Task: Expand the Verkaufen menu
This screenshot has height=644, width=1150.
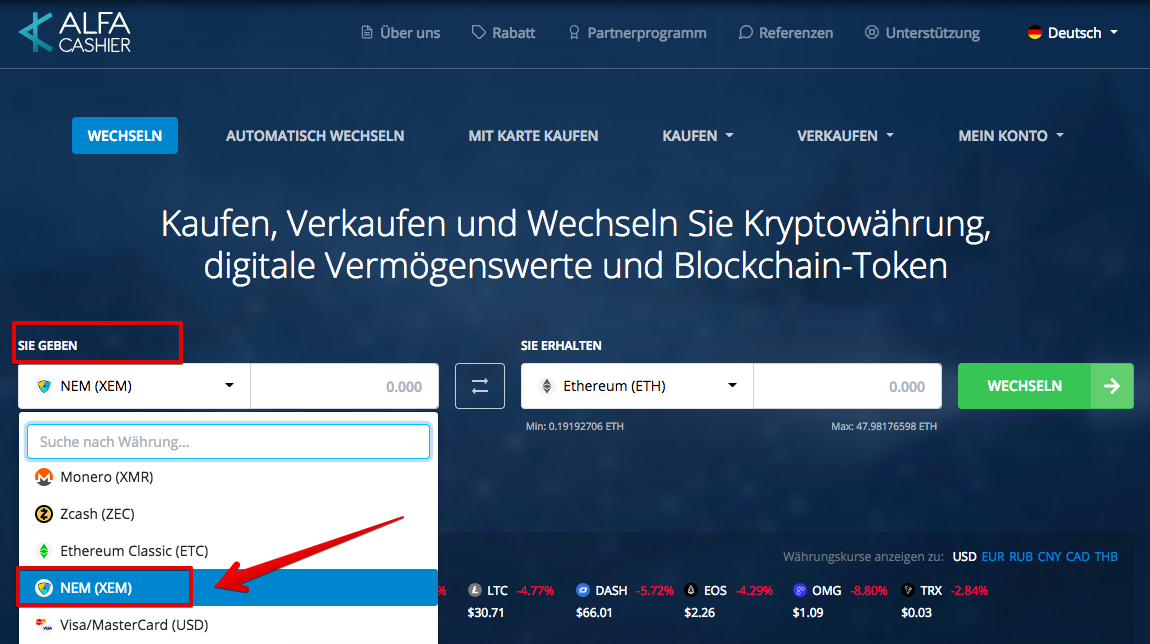Action: (845, 136)
